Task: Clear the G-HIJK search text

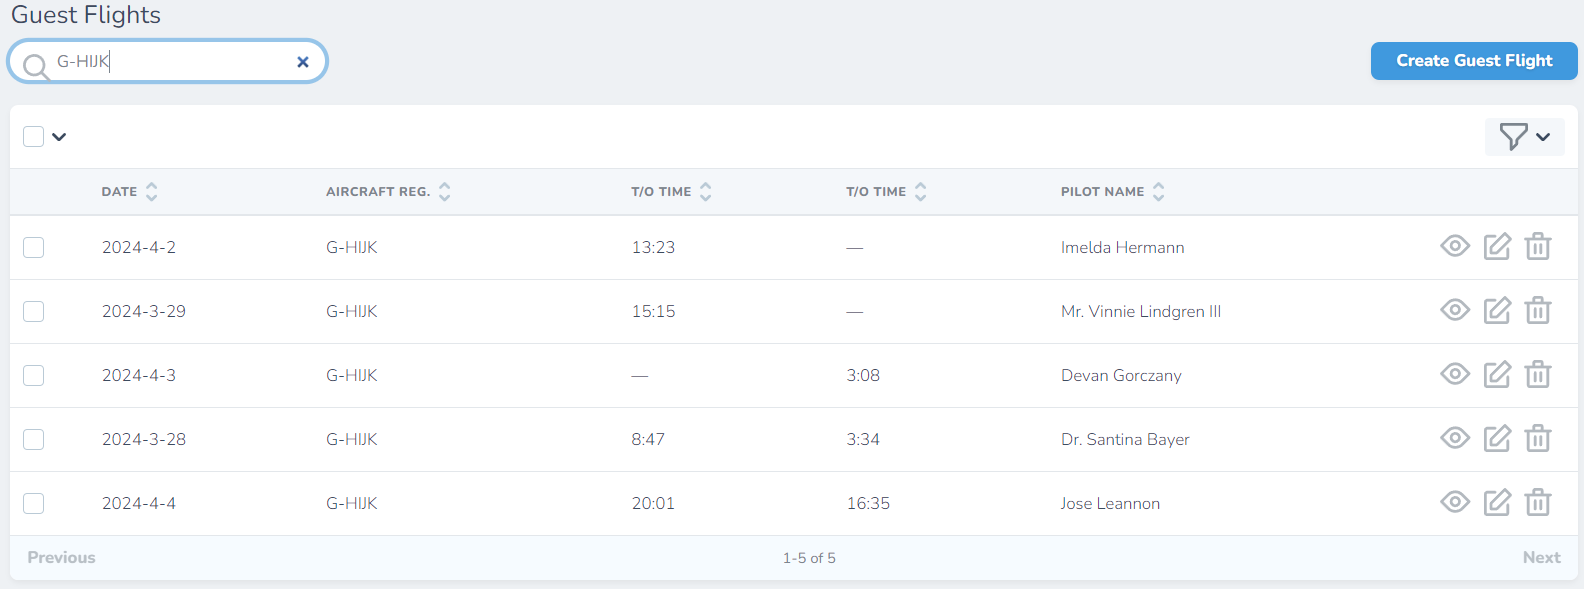Action: click(x=303, y=62)
